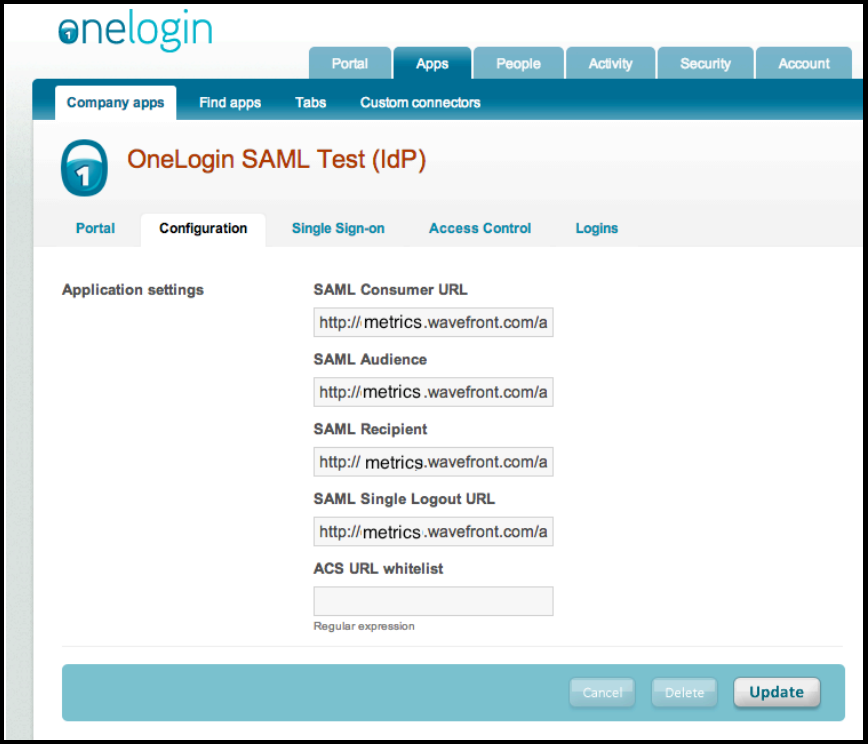Viewport: 868px width, 744px height.
Task: Open the People tab
Action: (x=518, y=62)
